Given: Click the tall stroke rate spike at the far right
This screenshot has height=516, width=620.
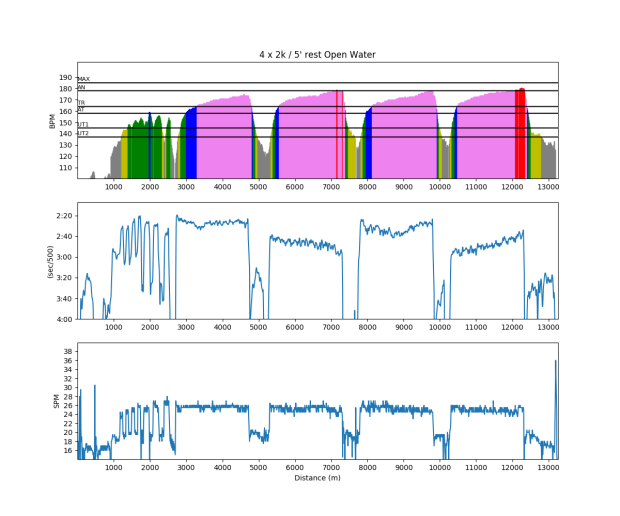Looking at the screenshot, I should [555, 372].
